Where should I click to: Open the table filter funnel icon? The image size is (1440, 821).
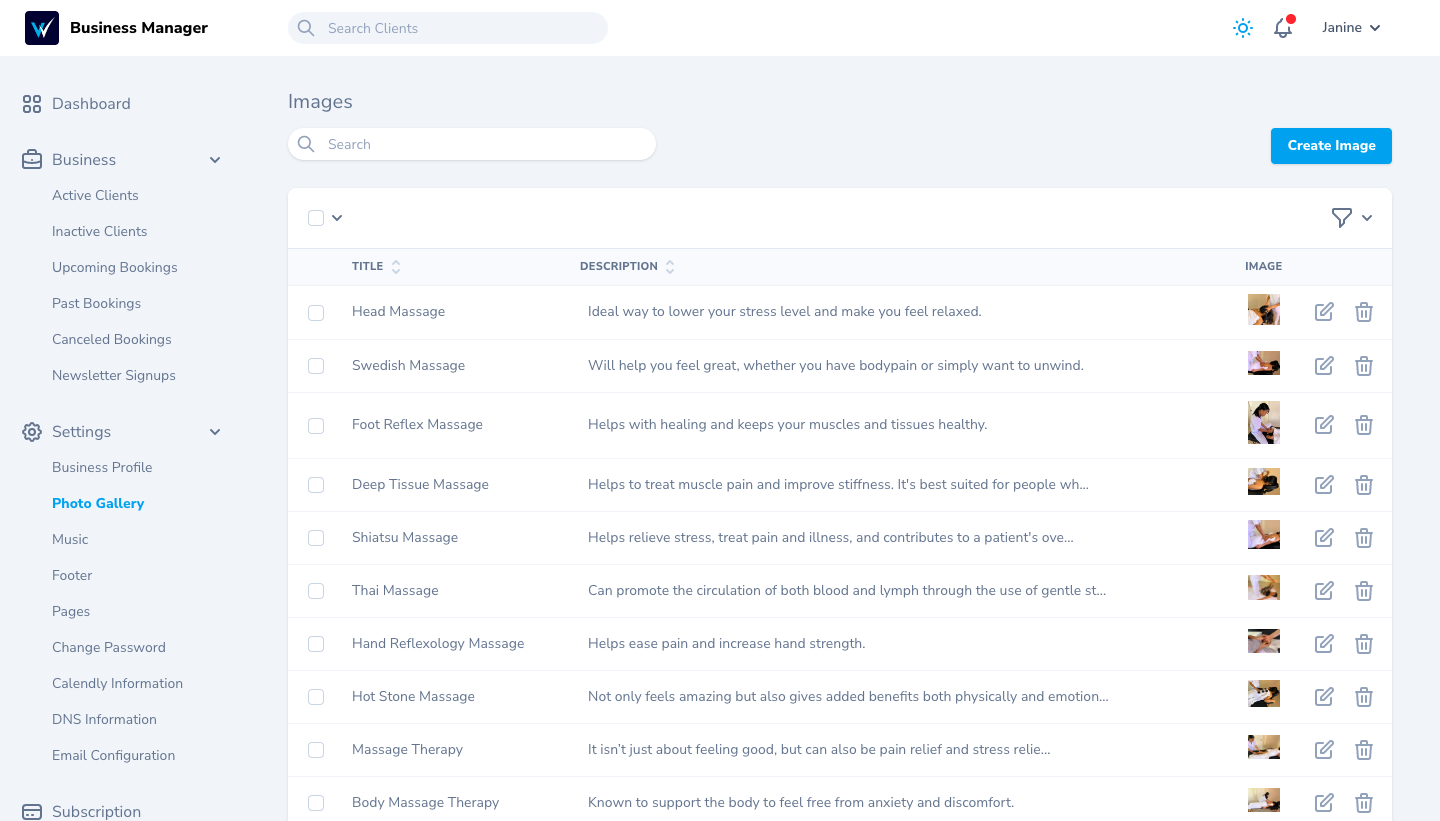point(1342,218)
